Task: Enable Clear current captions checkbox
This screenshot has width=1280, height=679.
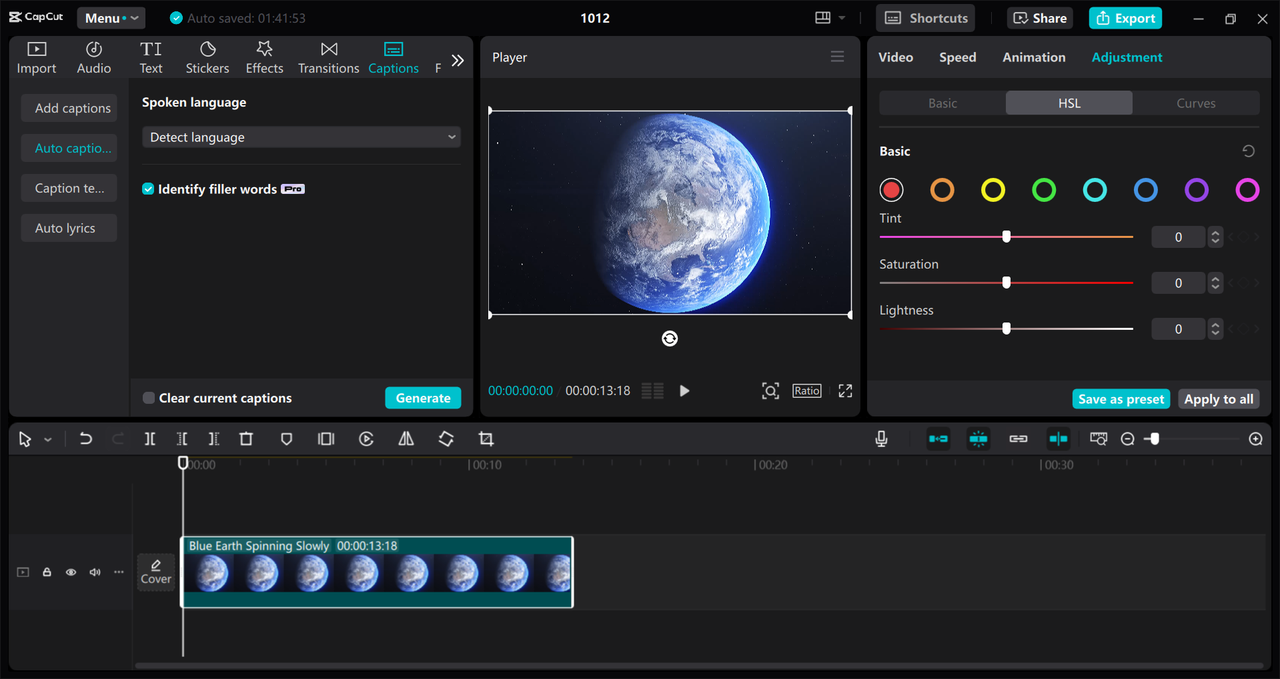Action: [x=149, y=398]
